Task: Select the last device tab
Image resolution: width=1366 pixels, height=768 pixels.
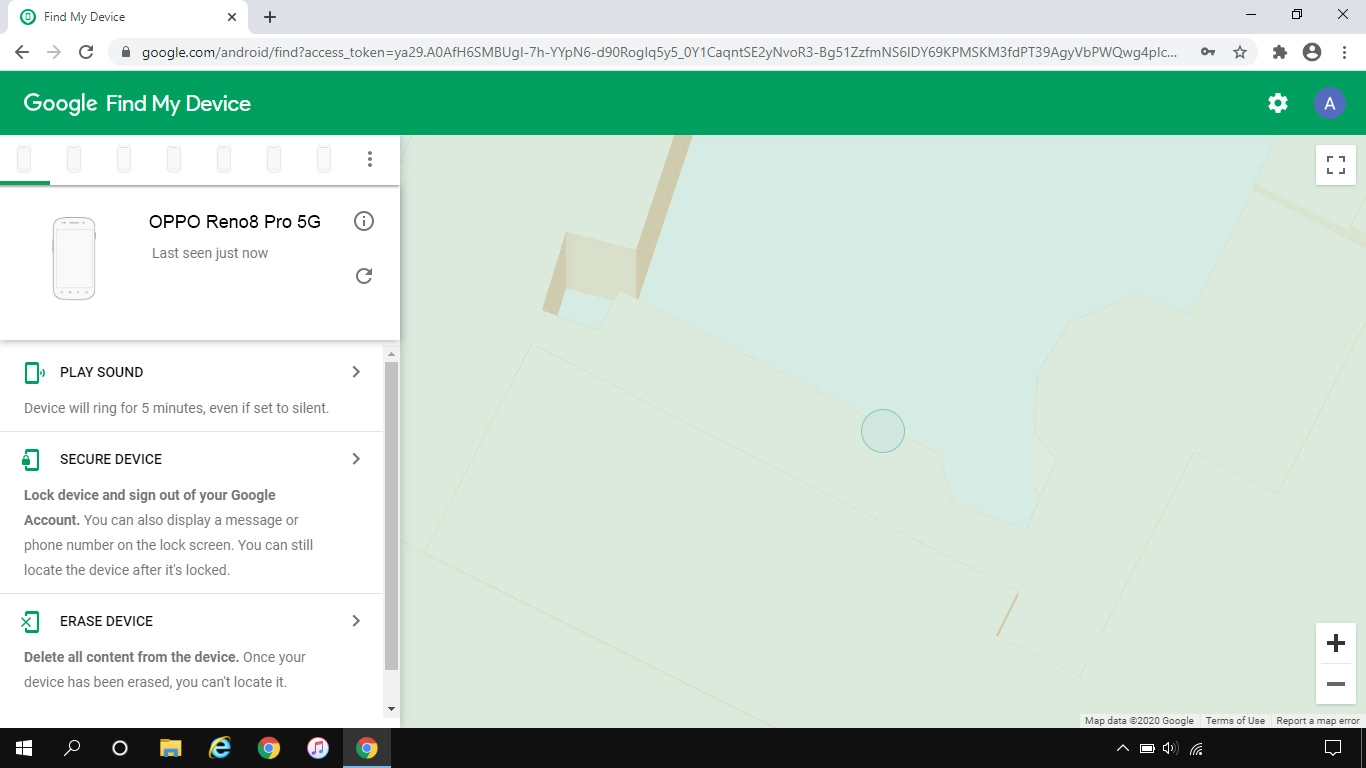Action: point(324,159)
